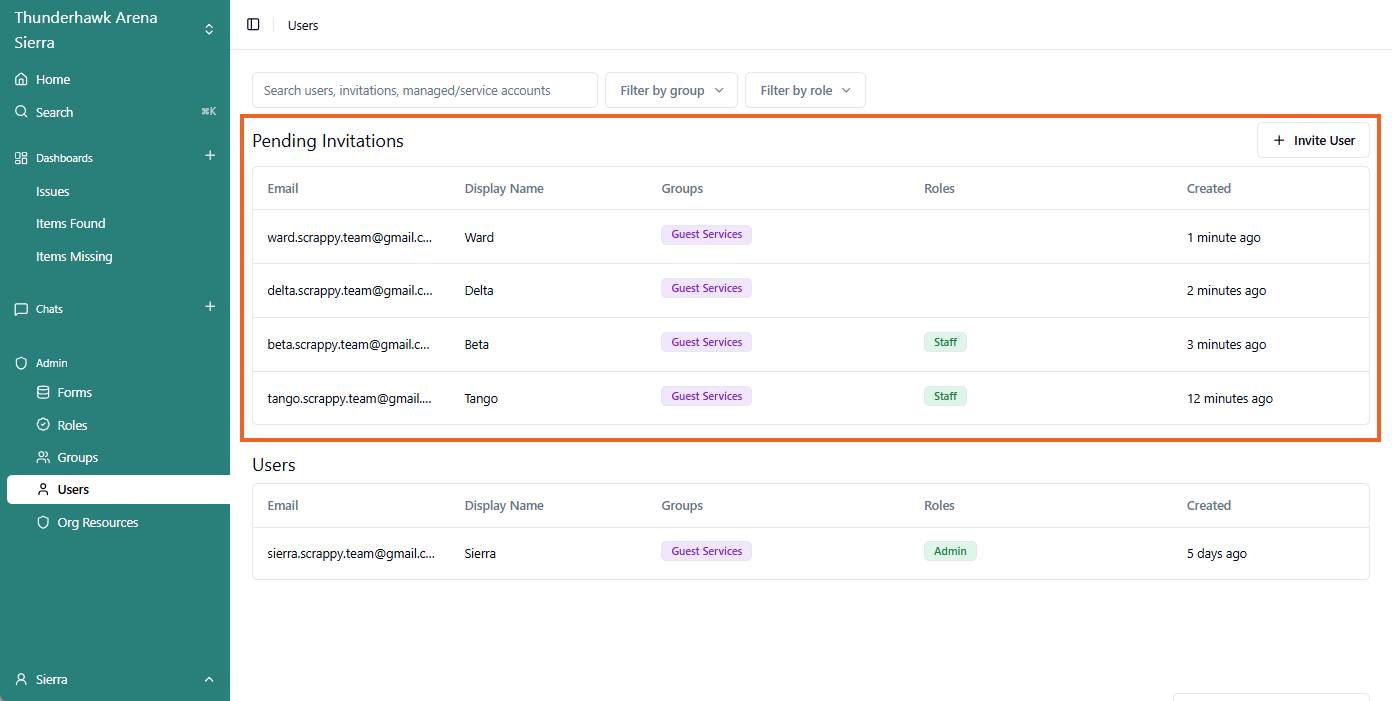
Task: Open the Thunderhawk Arena organization switcher
Action: [x=209, y=30]
